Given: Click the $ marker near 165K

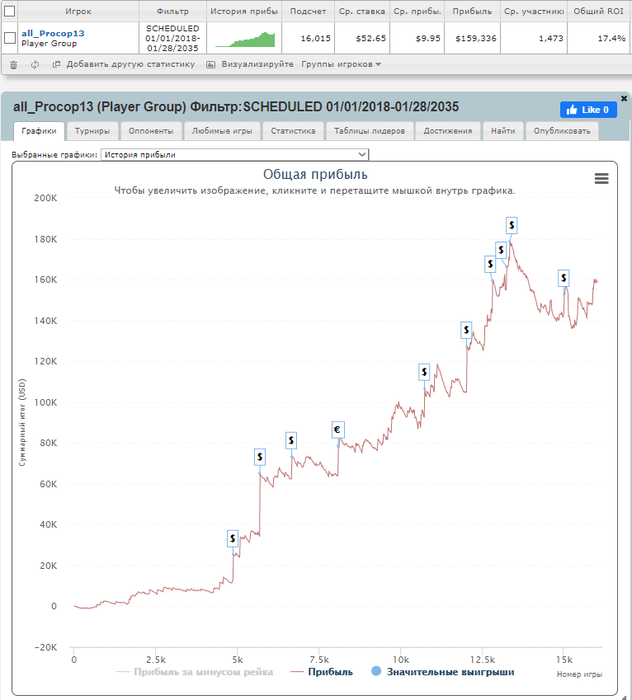Looking at the screenshot, I should pos(490,264).
